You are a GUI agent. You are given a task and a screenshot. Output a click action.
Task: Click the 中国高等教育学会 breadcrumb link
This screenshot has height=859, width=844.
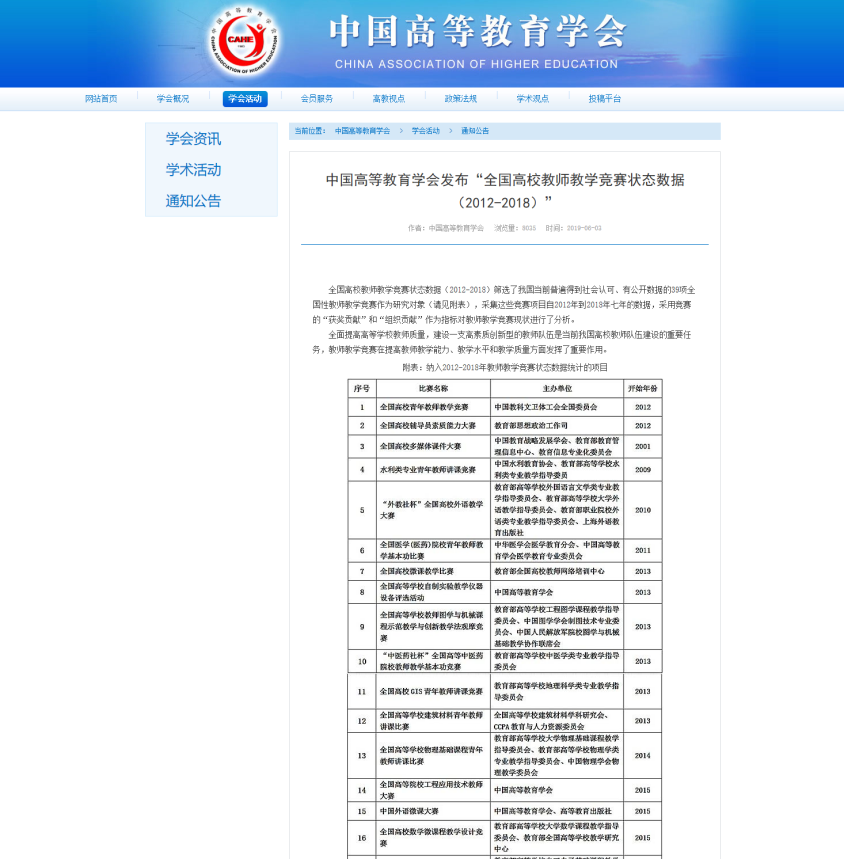(362, 131)
